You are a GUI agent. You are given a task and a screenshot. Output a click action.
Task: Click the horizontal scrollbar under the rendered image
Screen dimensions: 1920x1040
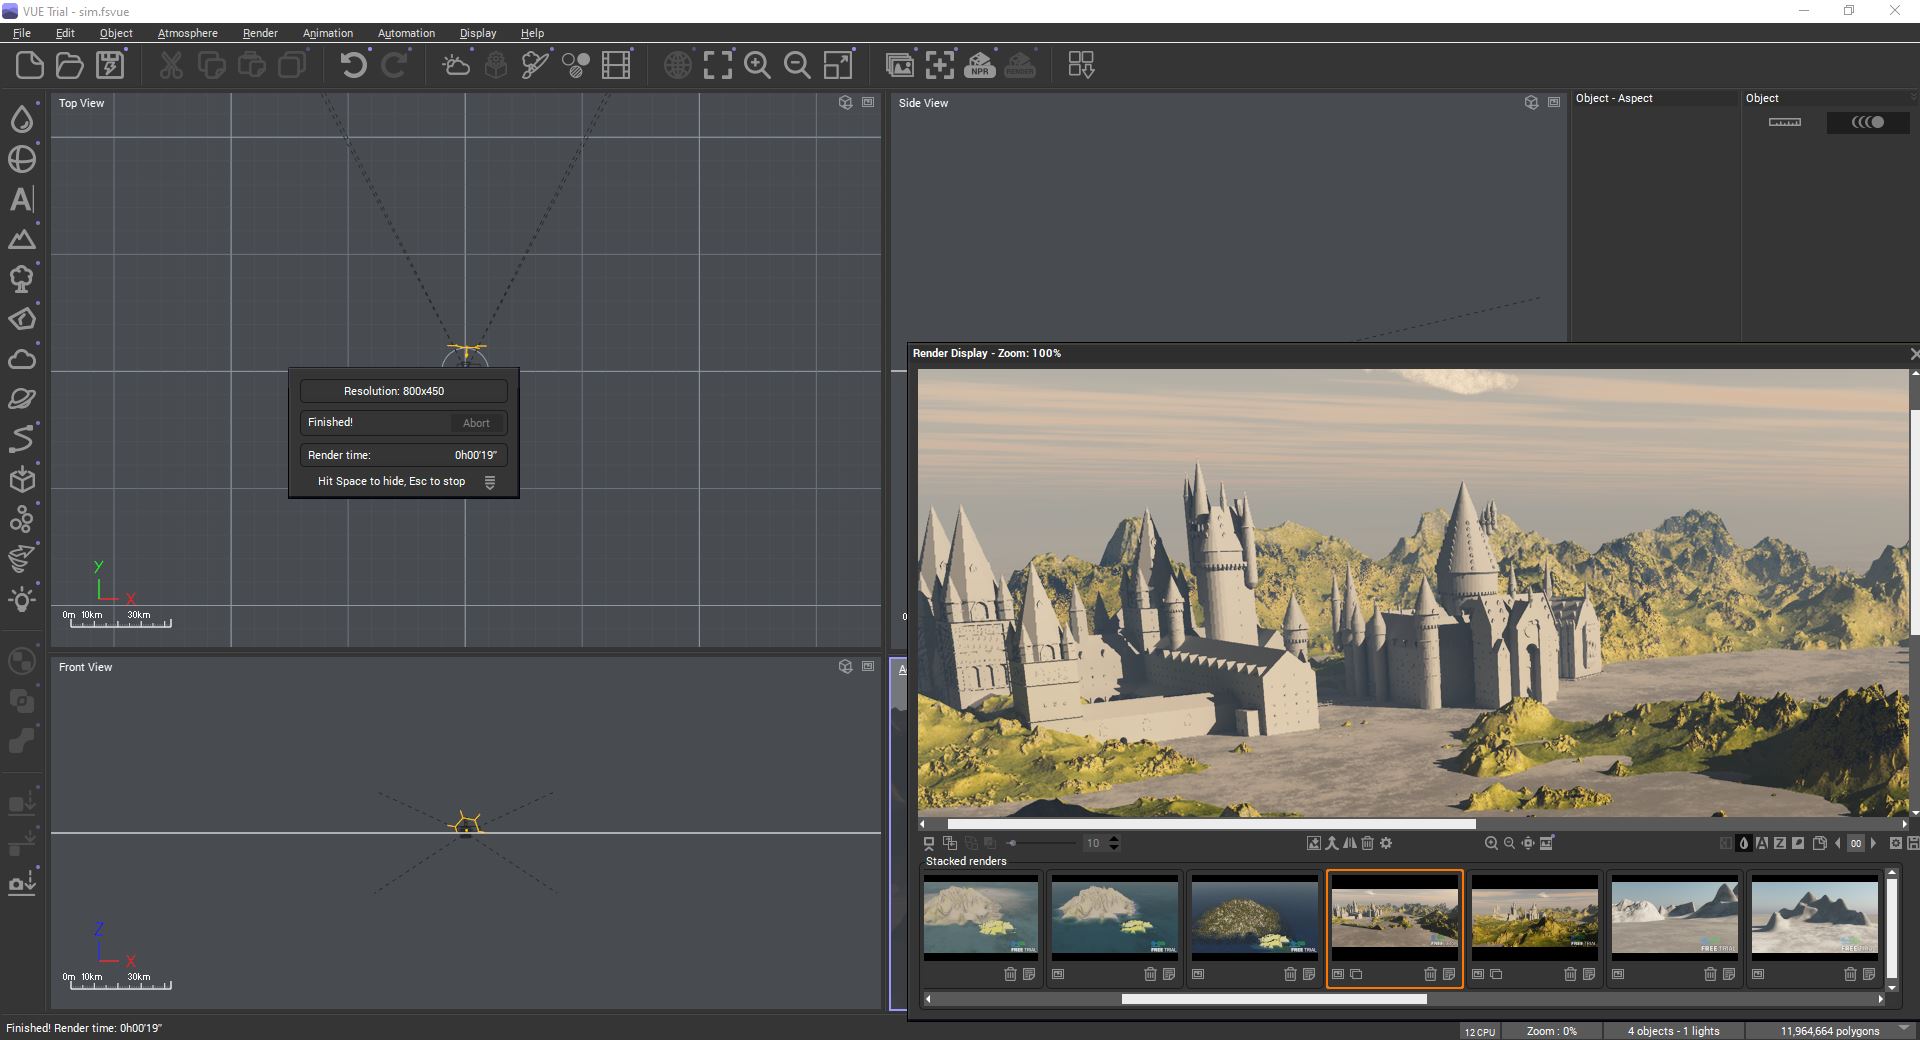click(x=1212, y=824)
